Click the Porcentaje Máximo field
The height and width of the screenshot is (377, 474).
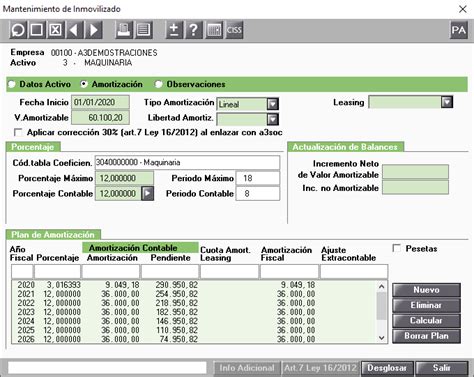click(x=124, y=178)
